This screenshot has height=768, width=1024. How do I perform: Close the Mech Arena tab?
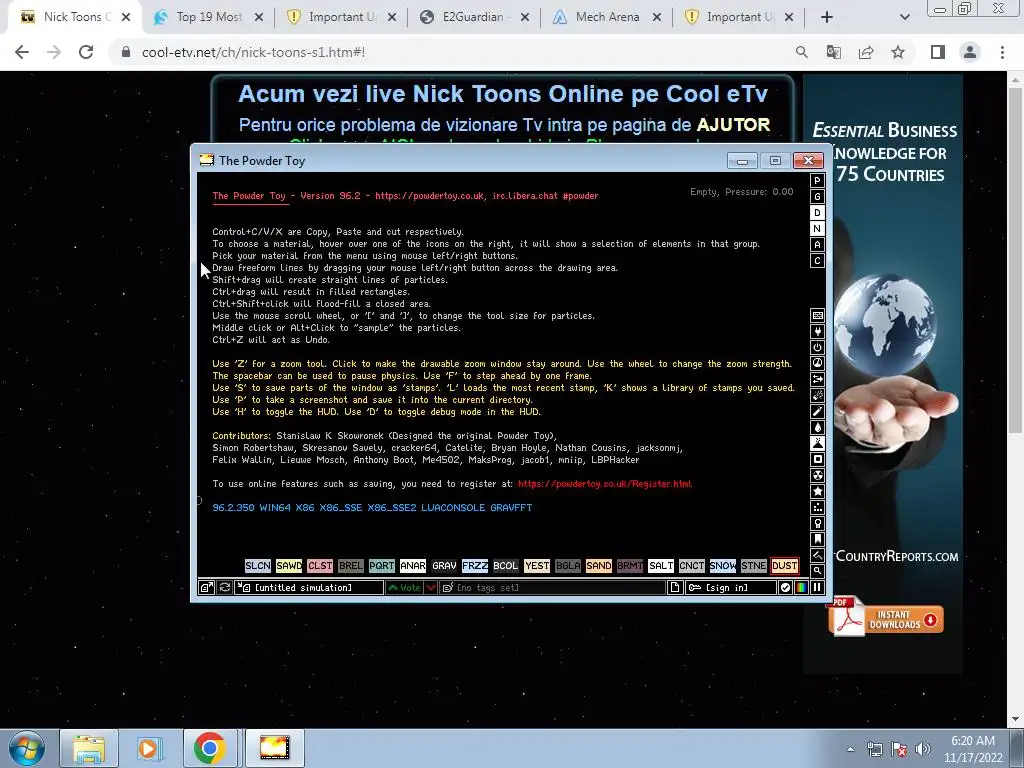tap(656, 17)
